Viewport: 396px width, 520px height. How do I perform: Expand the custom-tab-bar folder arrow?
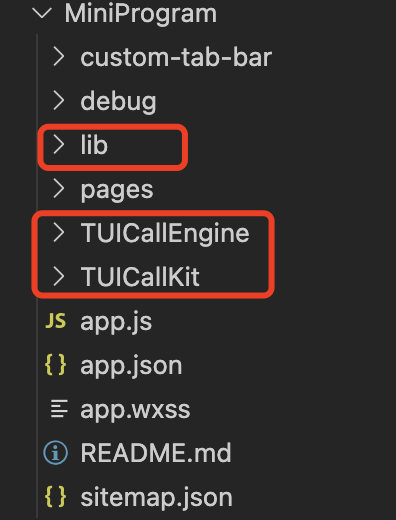[x=59, y=57]
